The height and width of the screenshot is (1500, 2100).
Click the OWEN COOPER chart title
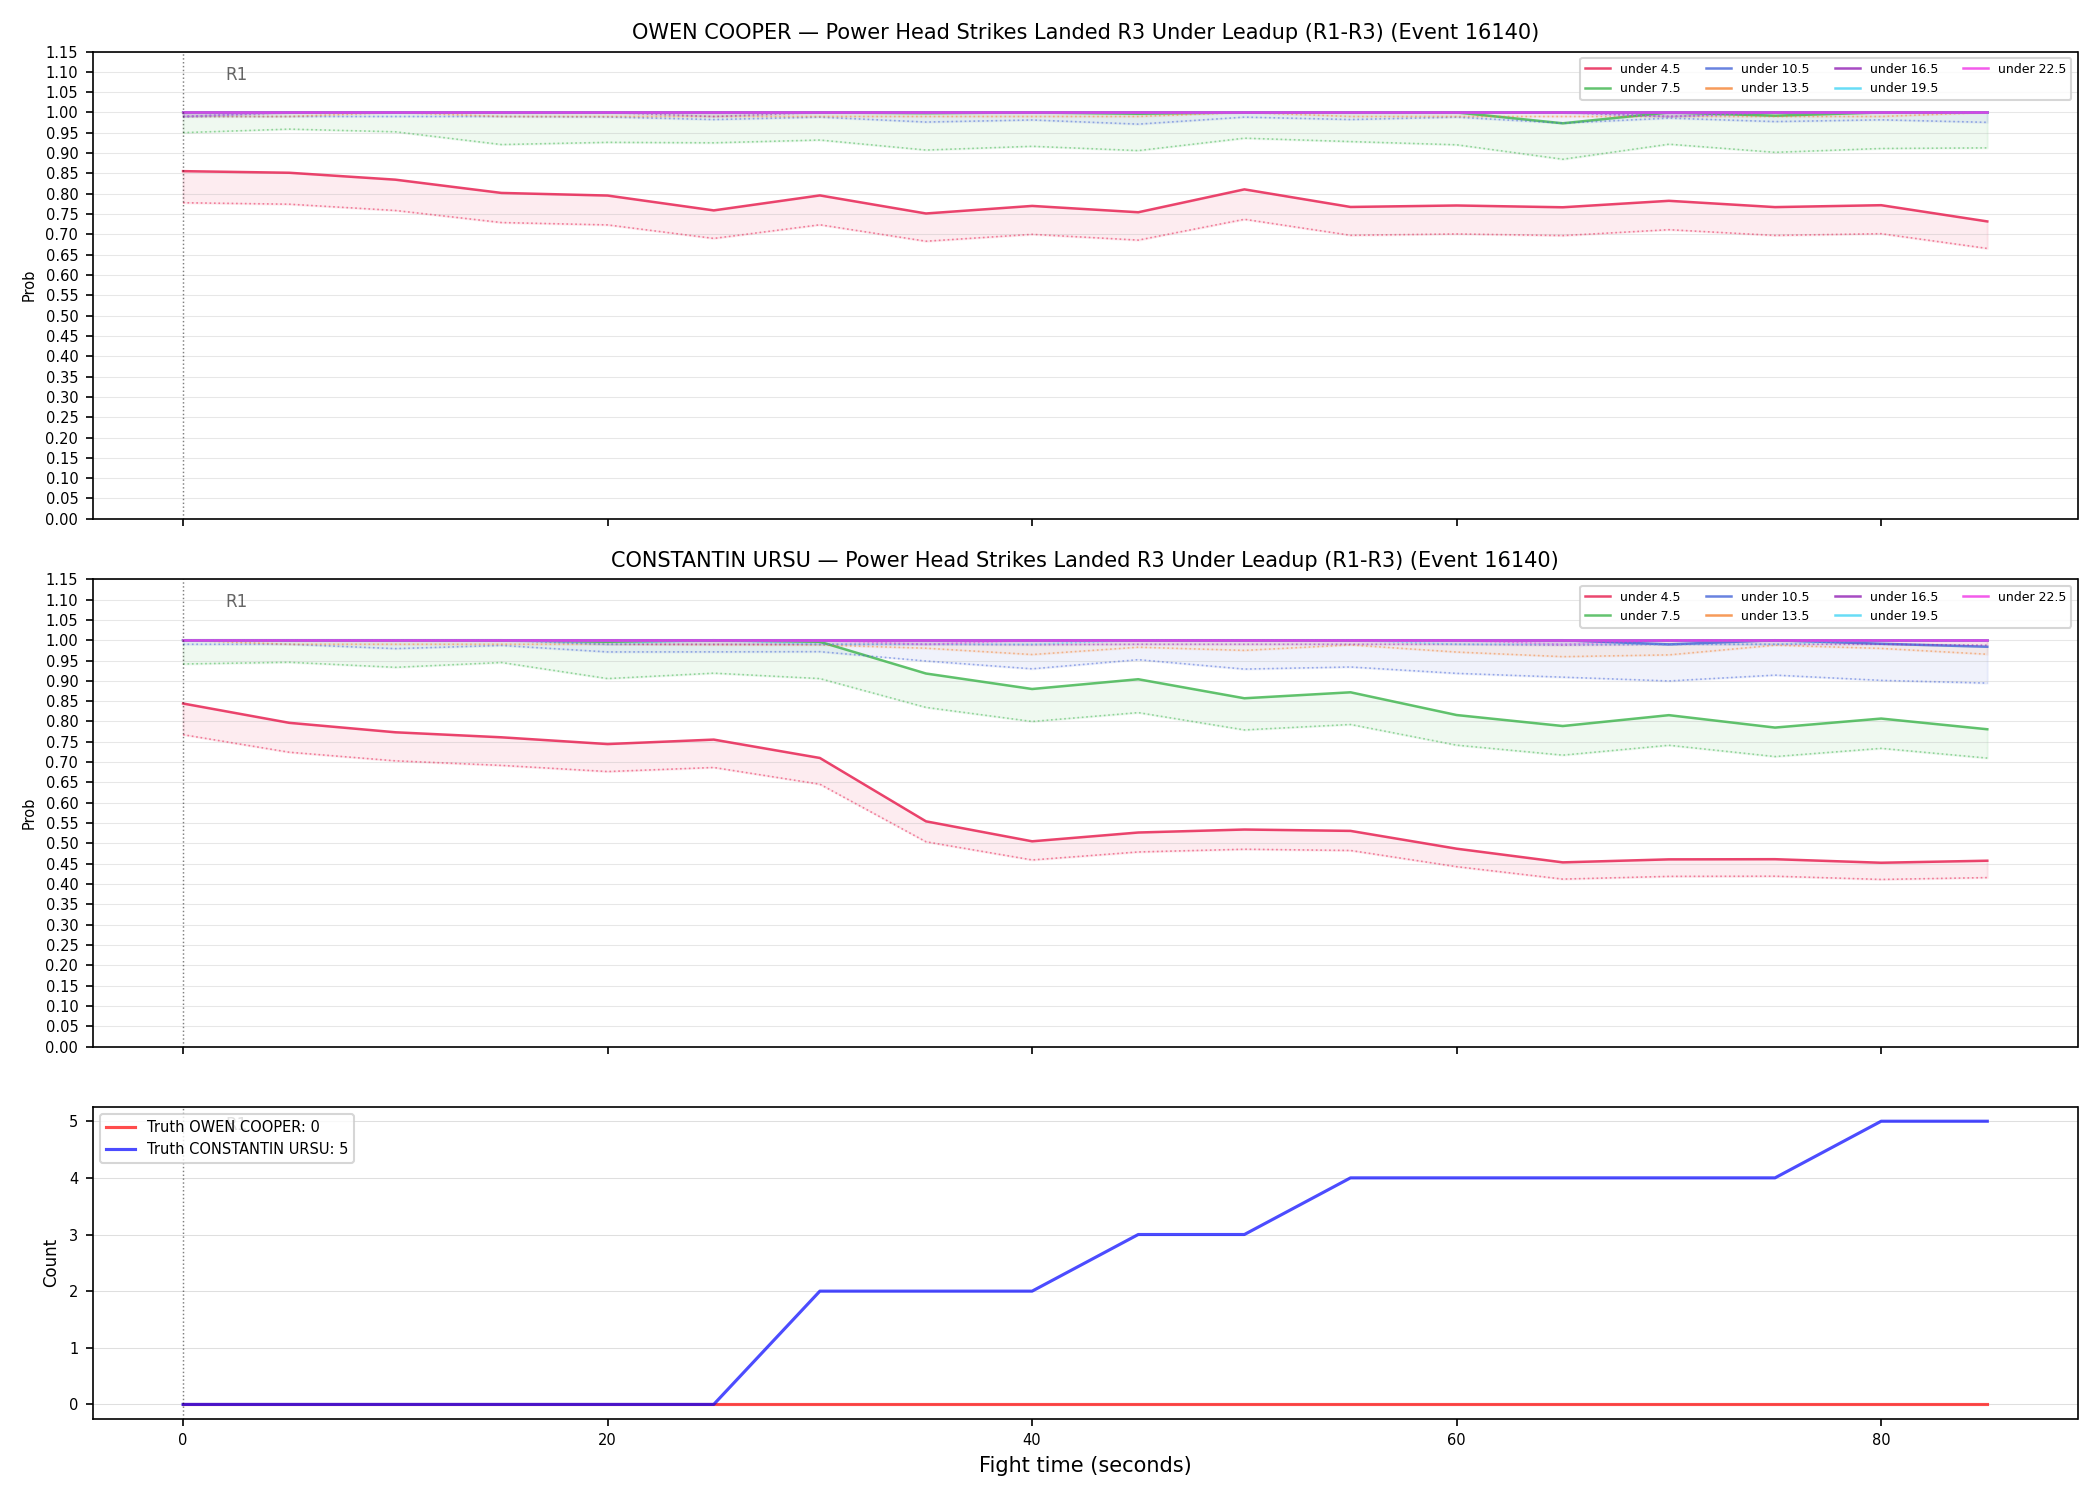[x=1085, y=32]
